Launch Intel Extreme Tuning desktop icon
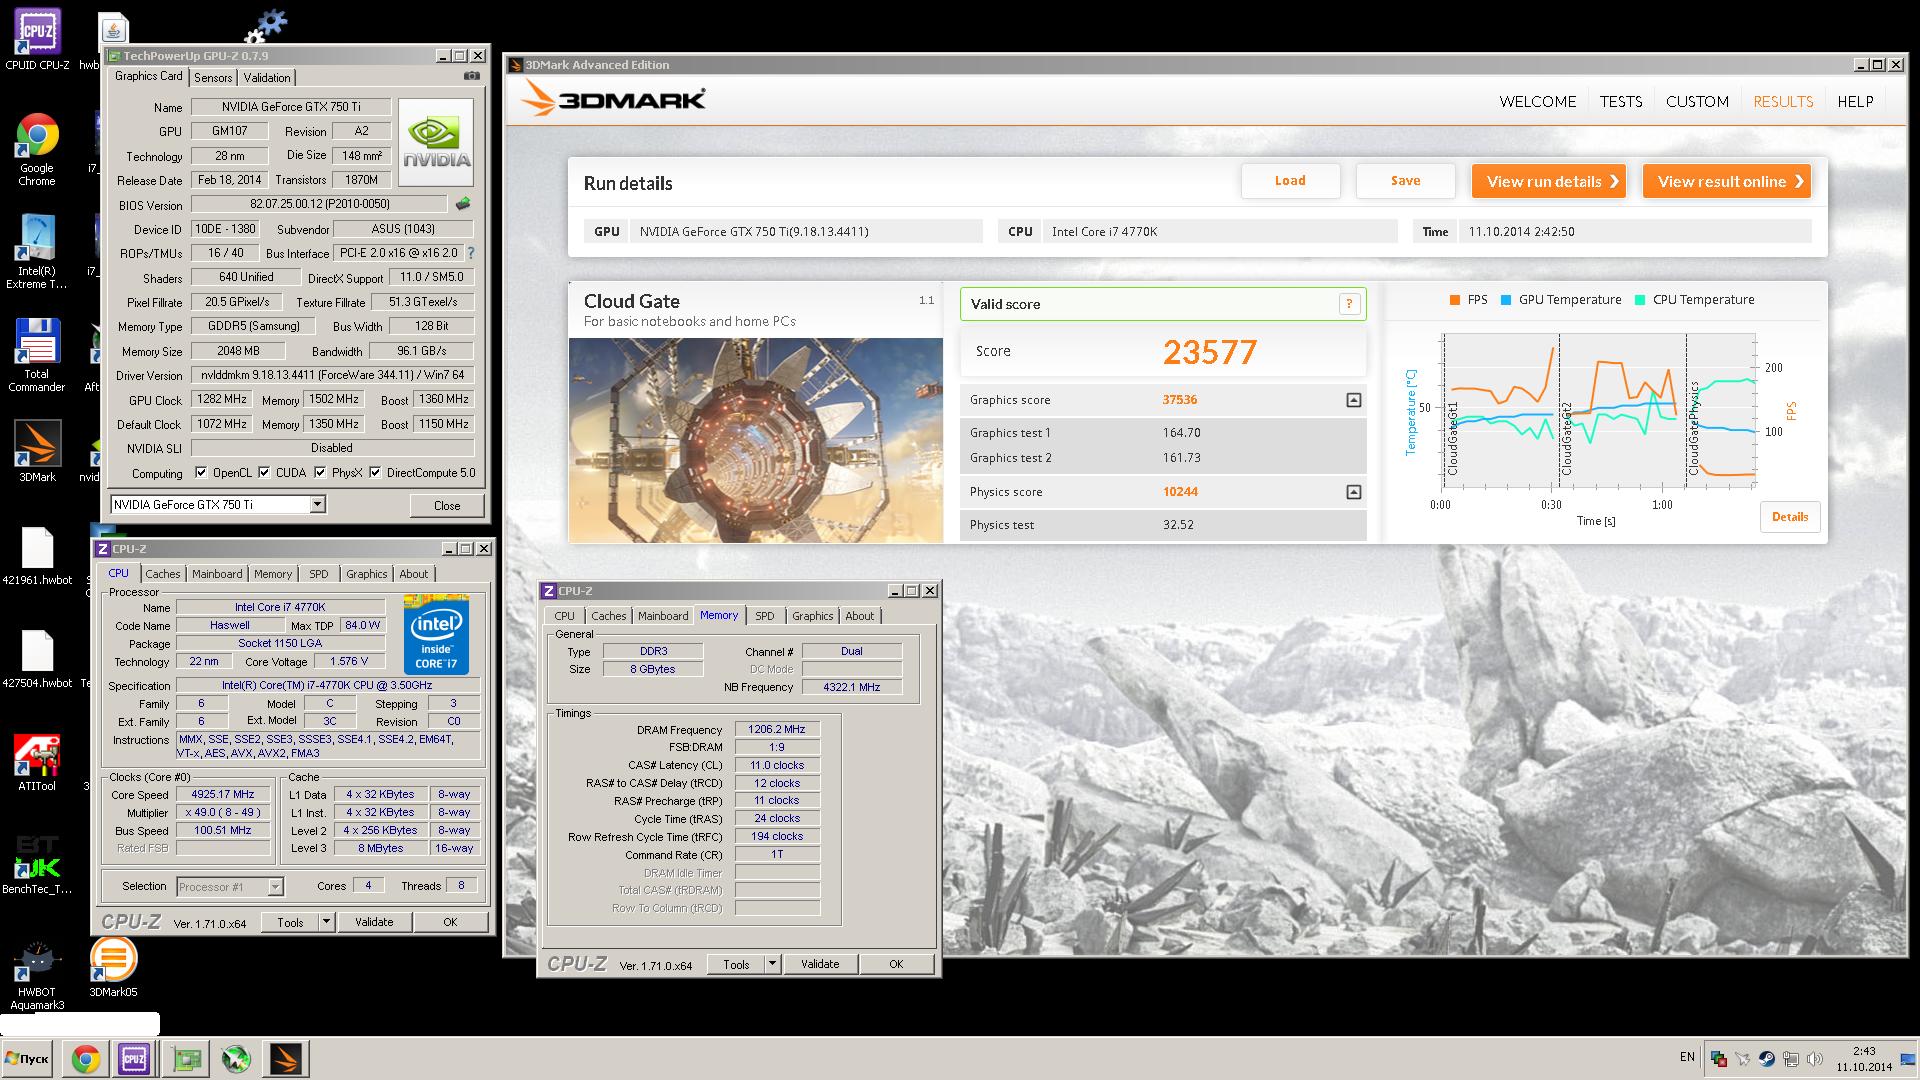The image size is (1920, 1080). coord(37,252)
